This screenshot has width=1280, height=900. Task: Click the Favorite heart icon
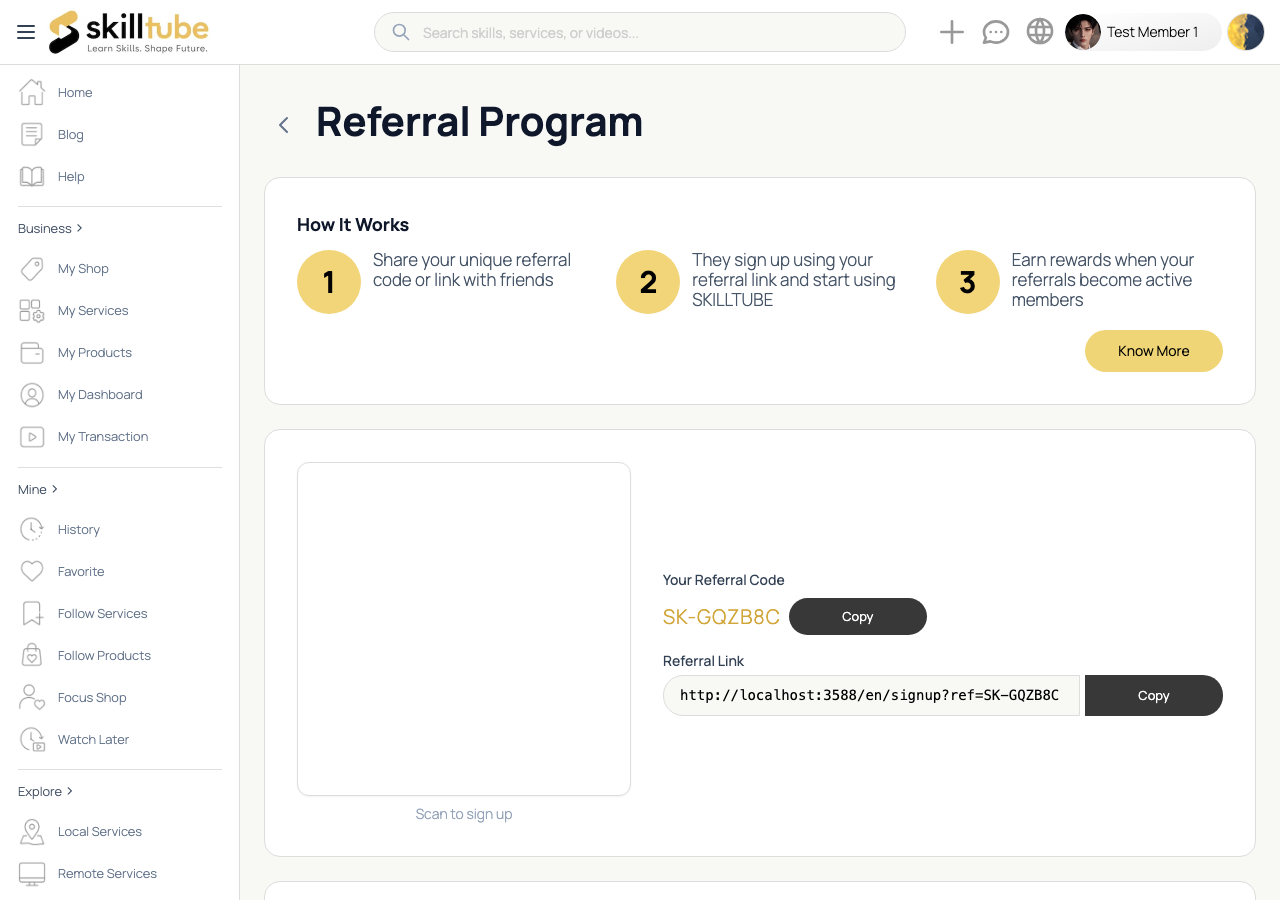32,571
